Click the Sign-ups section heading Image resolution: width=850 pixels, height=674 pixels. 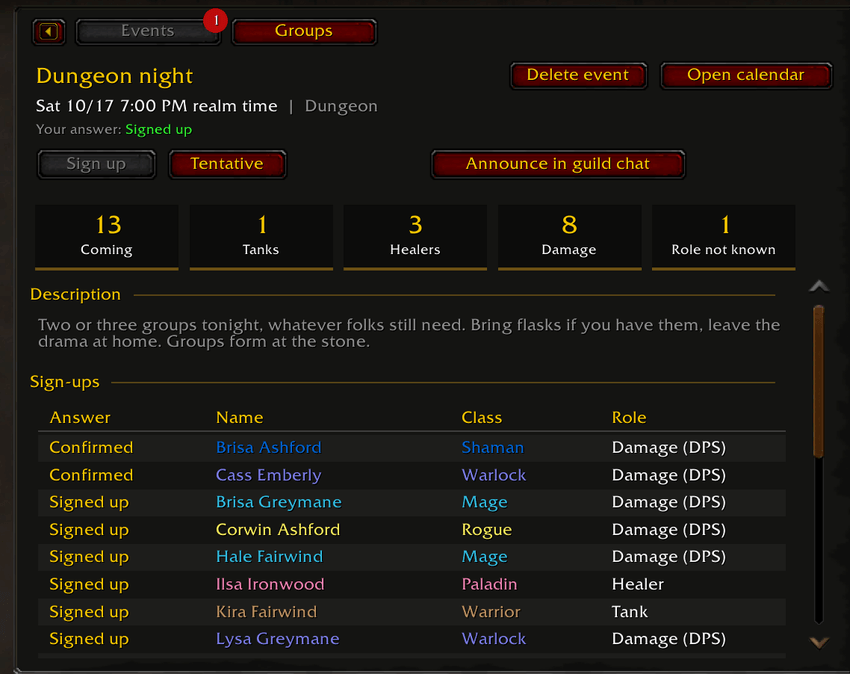point(65,382)
